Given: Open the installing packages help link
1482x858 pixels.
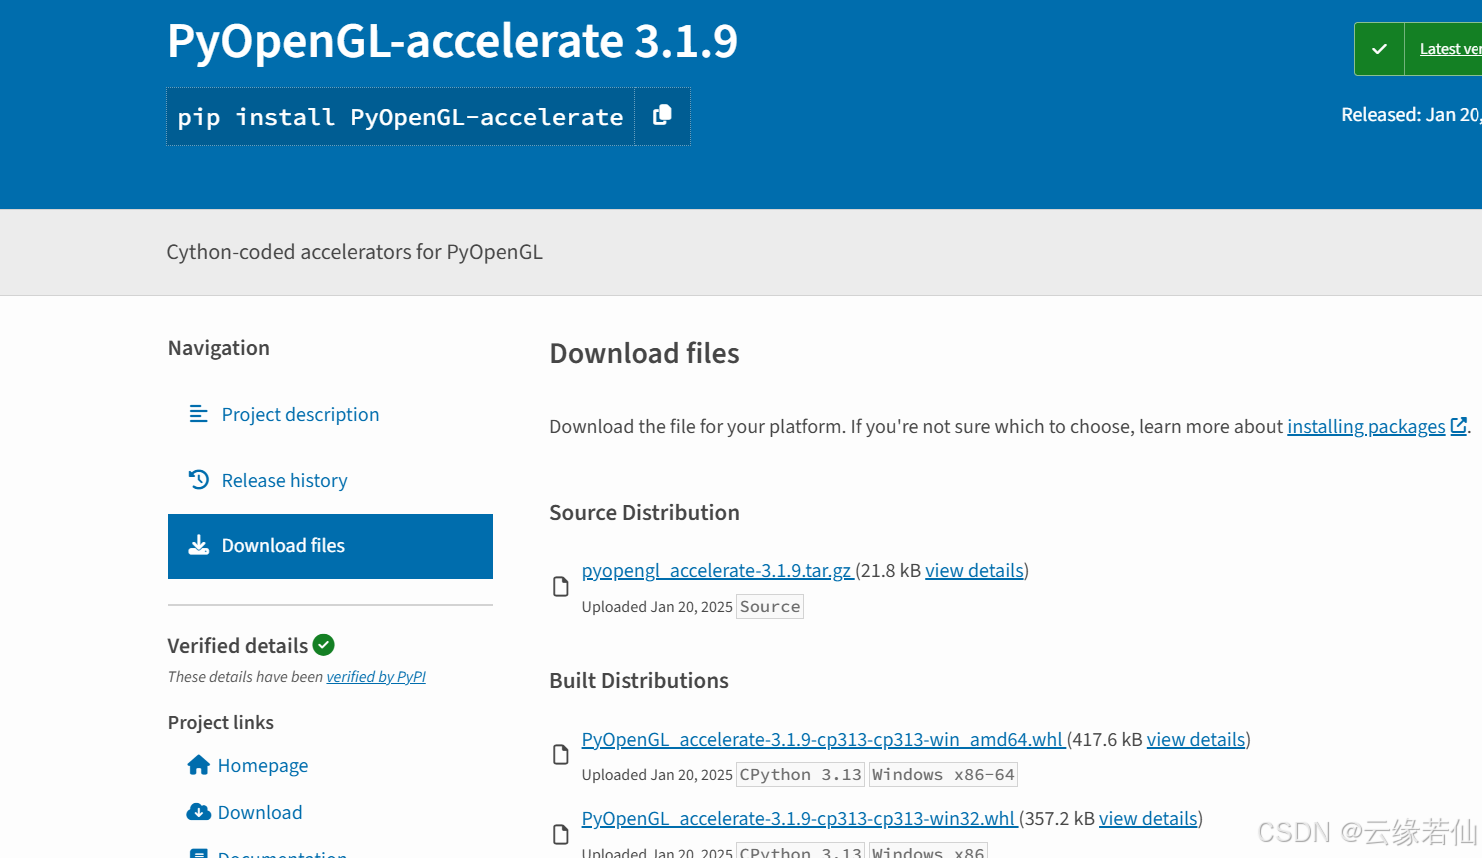Looking at the screenshot, I should click(x=1366, y=426).
